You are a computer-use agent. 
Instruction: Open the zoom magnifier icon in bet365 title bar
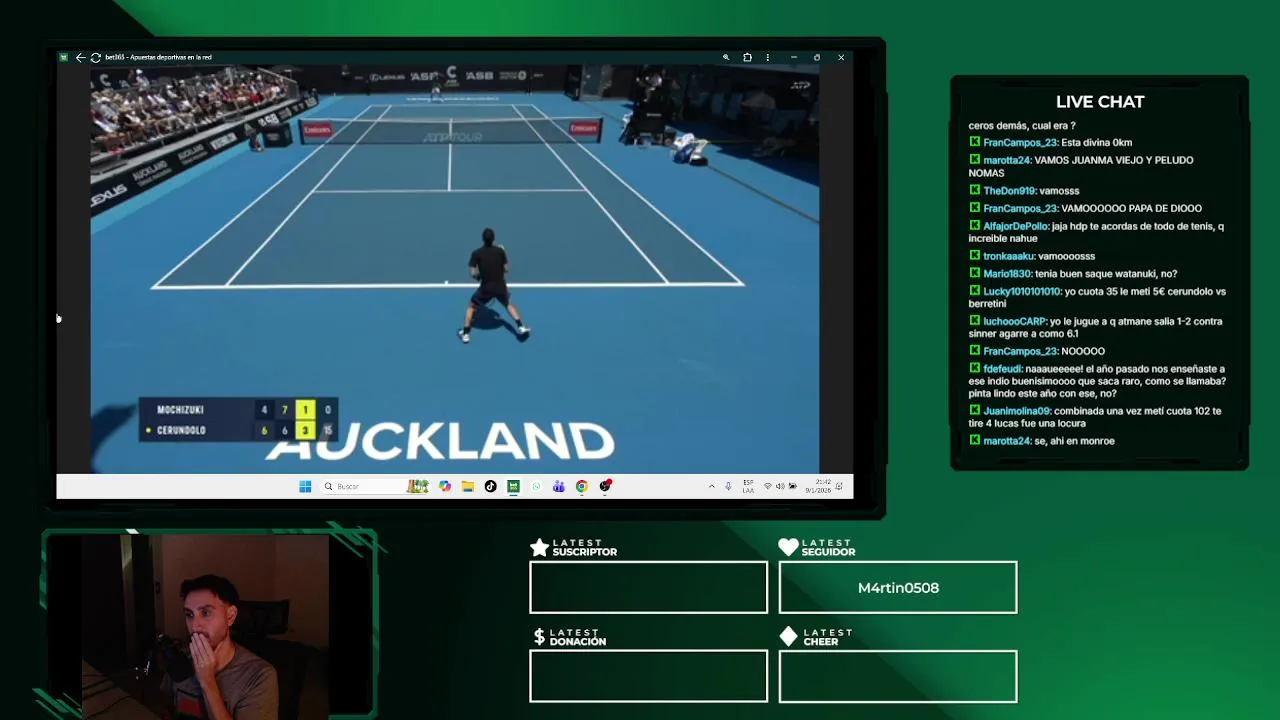[x=726, y=57]
